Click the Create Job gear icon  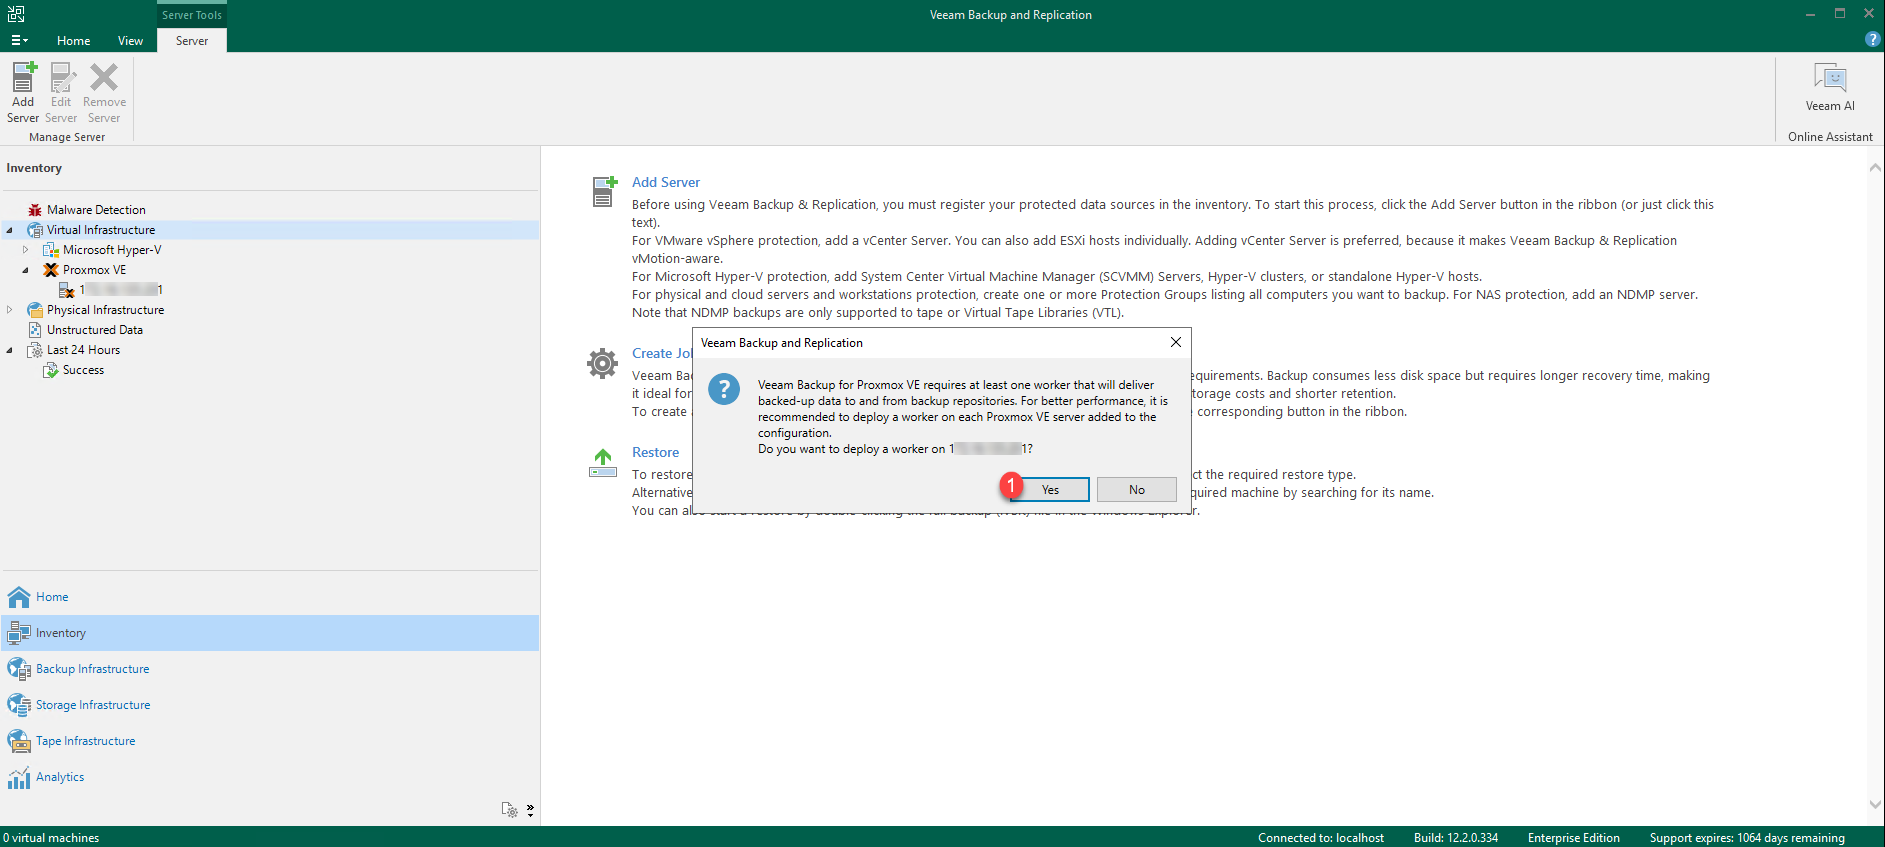(602, 363)
